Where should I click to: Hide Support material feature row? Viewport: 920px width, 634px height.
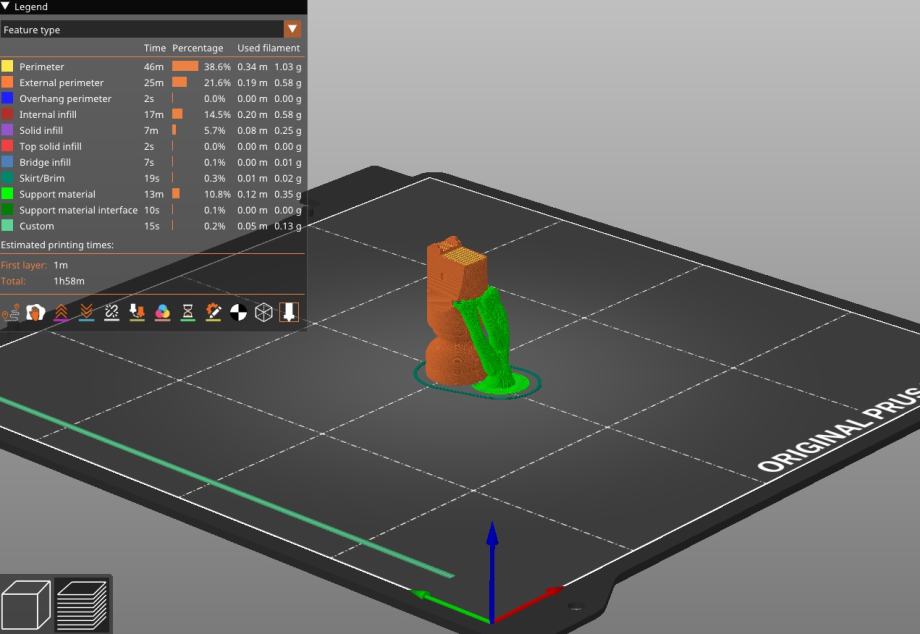57,194
